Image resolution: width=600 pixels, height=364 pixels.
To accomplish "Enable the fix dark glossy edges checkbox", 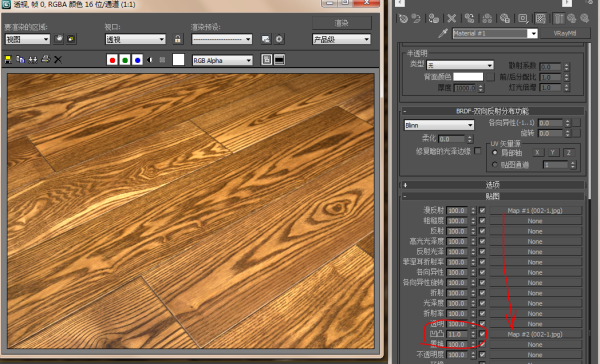I will pyautogui.click(x=478, y=151).
